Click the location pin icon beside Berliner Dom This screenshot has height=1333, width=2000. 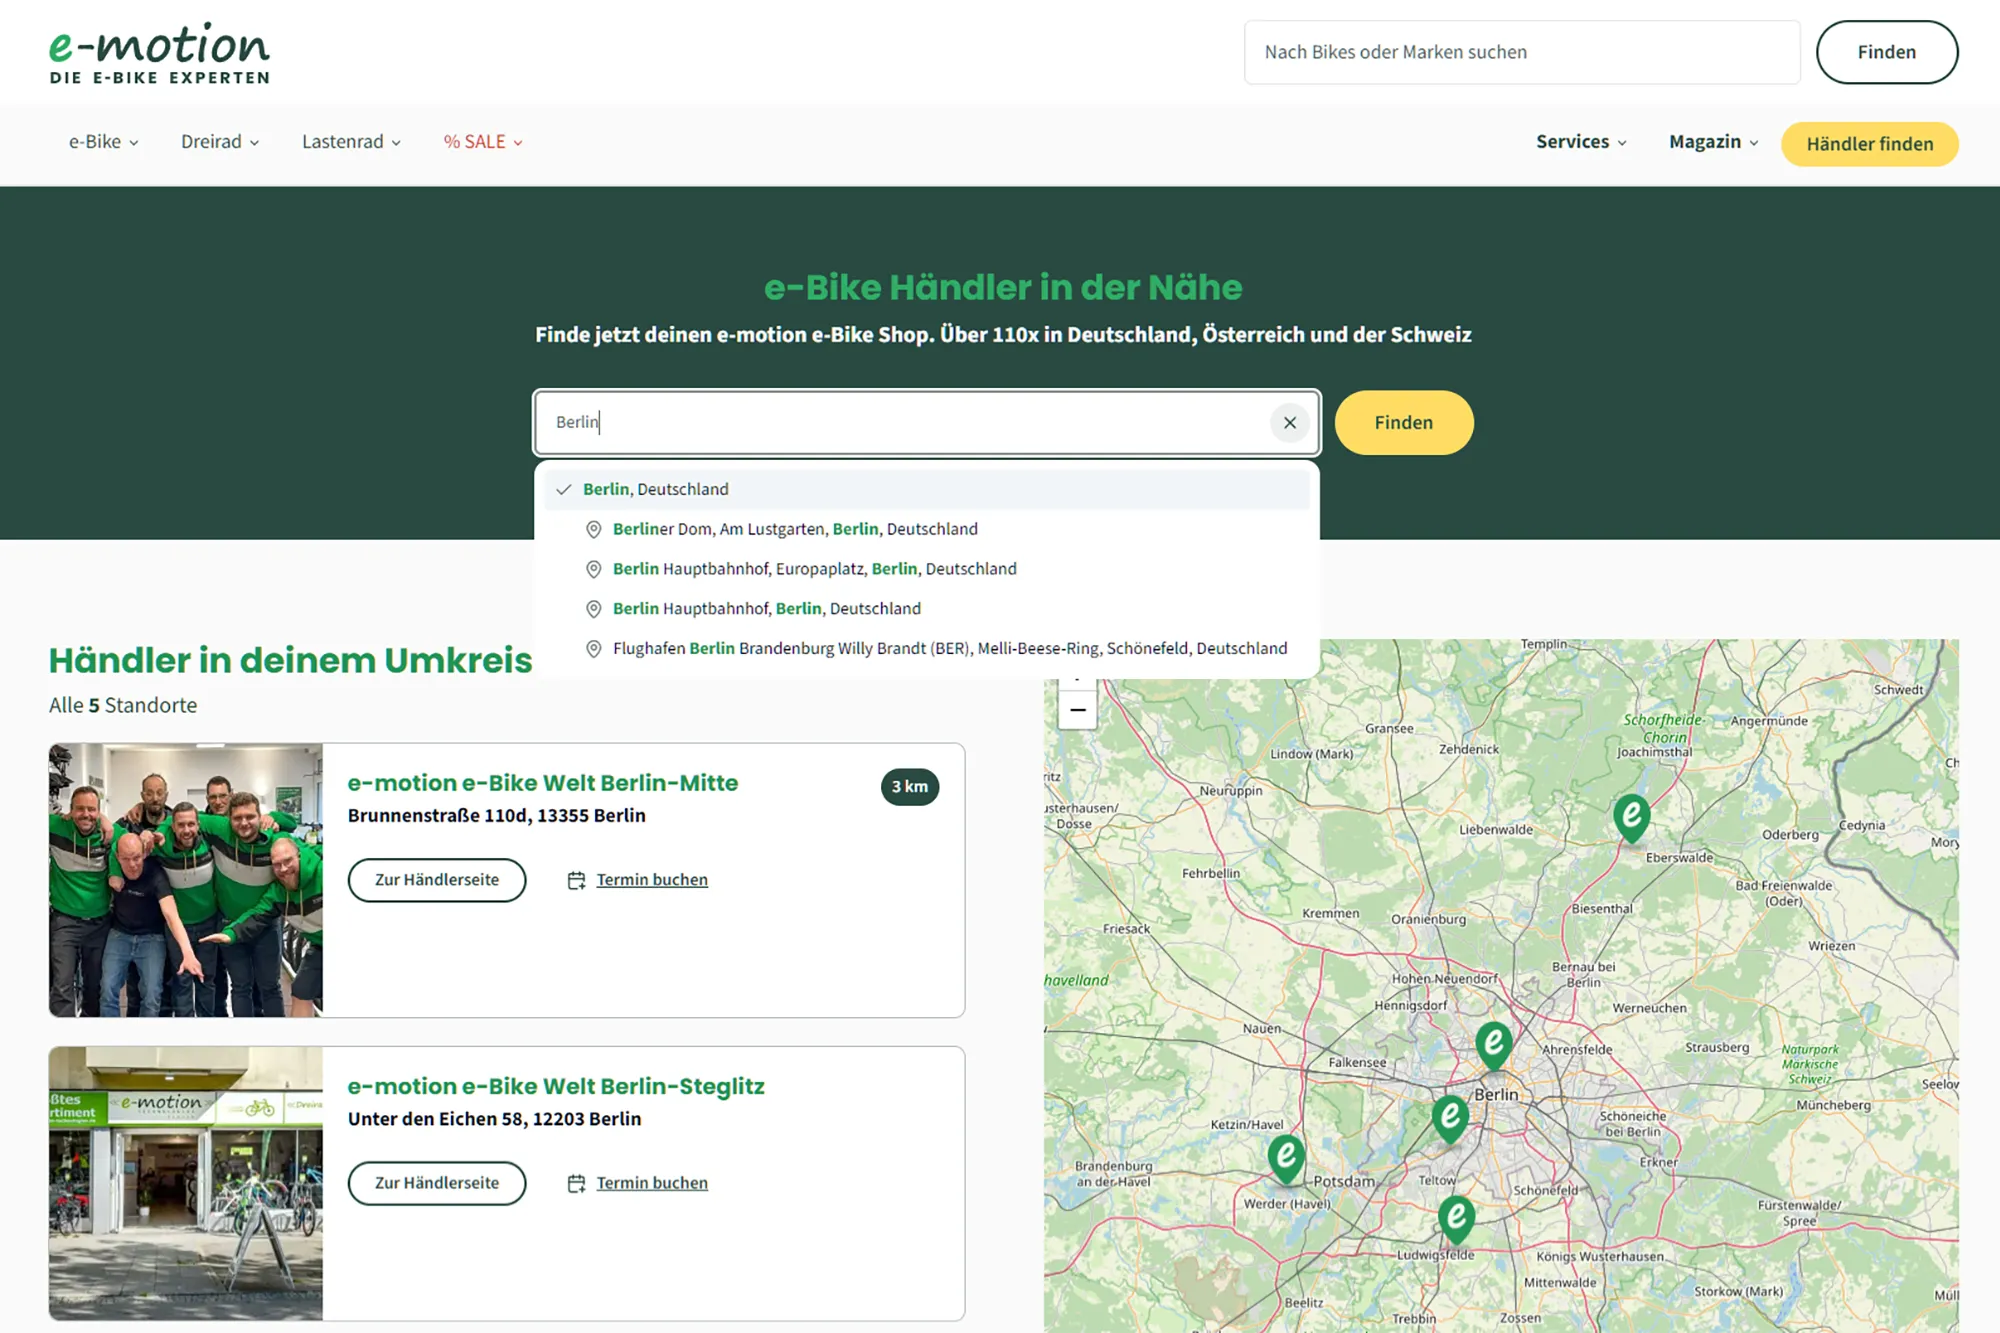pos(593,529)
